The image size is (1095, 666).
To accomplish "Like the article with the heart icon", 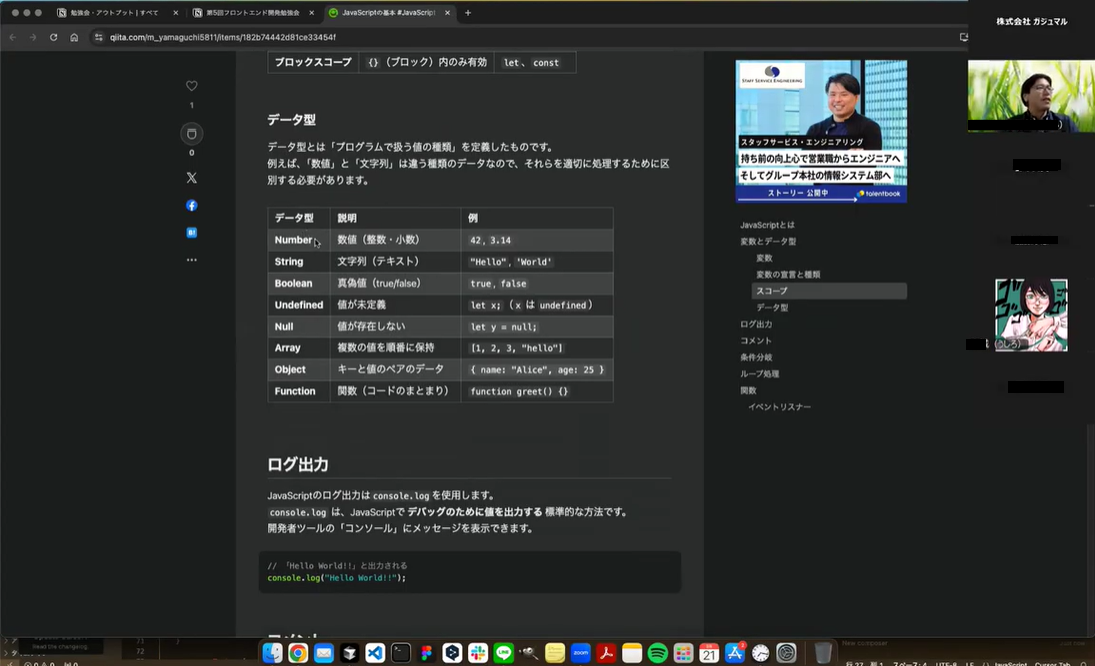I will tap(191, 86).
